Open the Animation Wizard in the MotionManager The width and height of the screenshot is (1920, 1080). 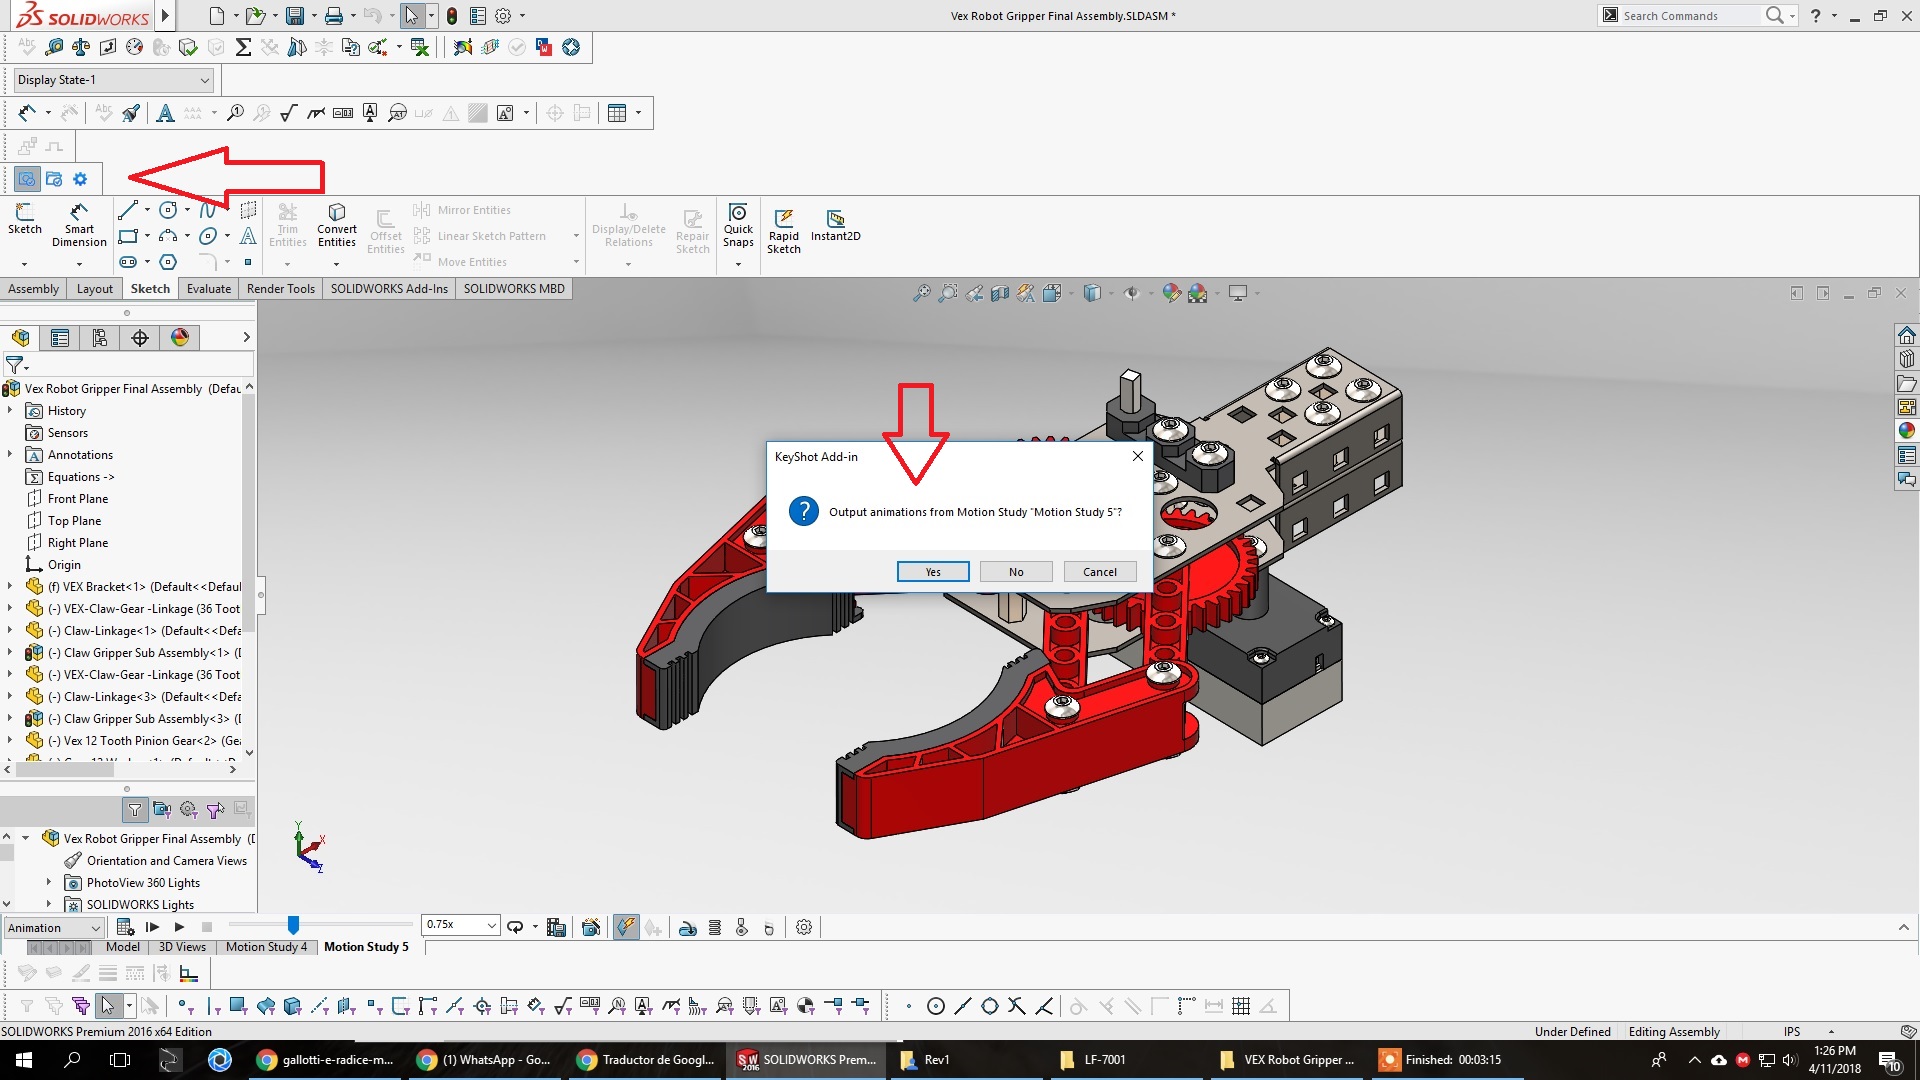(x=591, y=927)
